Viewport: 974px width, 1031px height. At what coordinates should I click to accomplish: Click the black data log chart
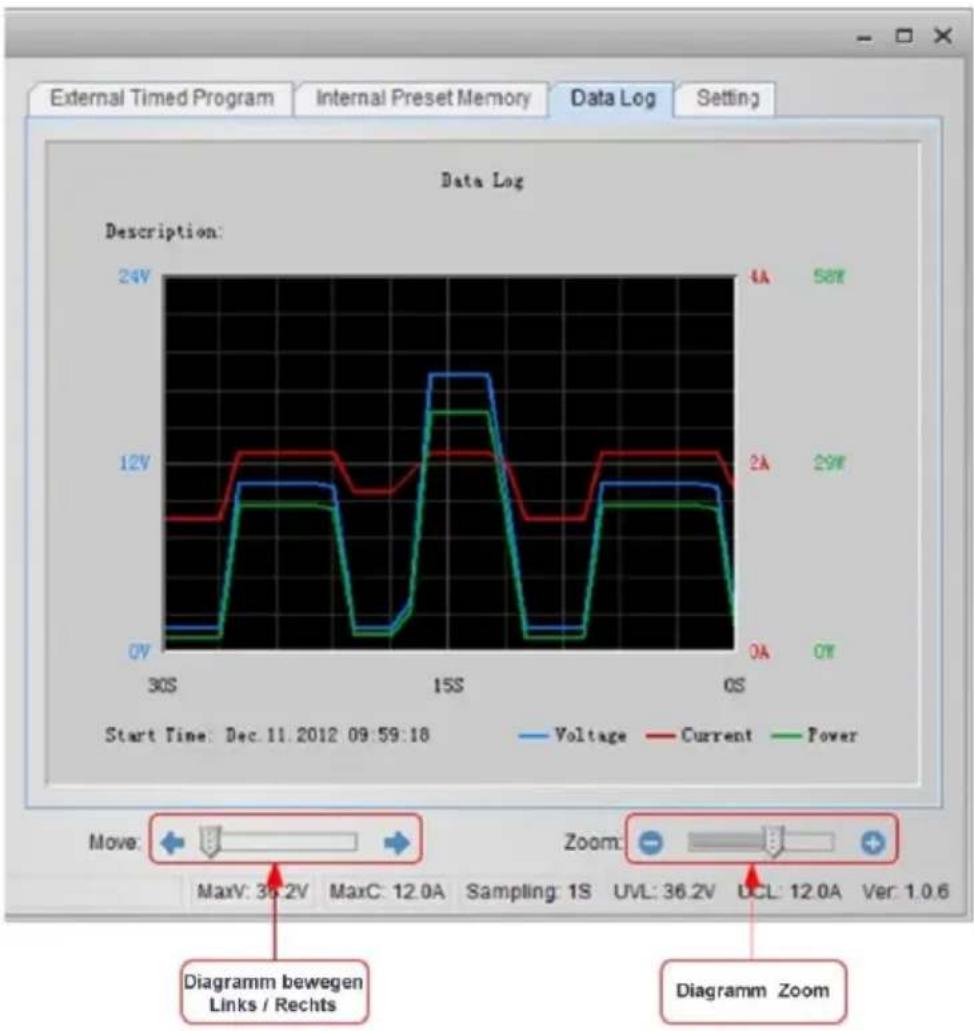[449, 464]
